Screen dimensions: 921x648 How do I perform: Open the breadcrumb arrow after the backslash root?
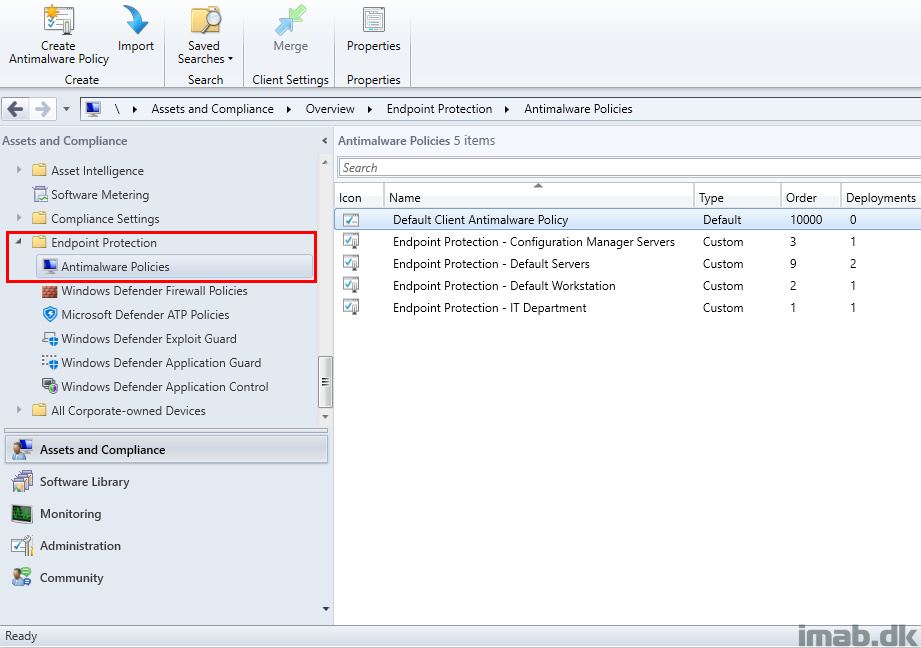pyautogui.click(x=135, y=109)
